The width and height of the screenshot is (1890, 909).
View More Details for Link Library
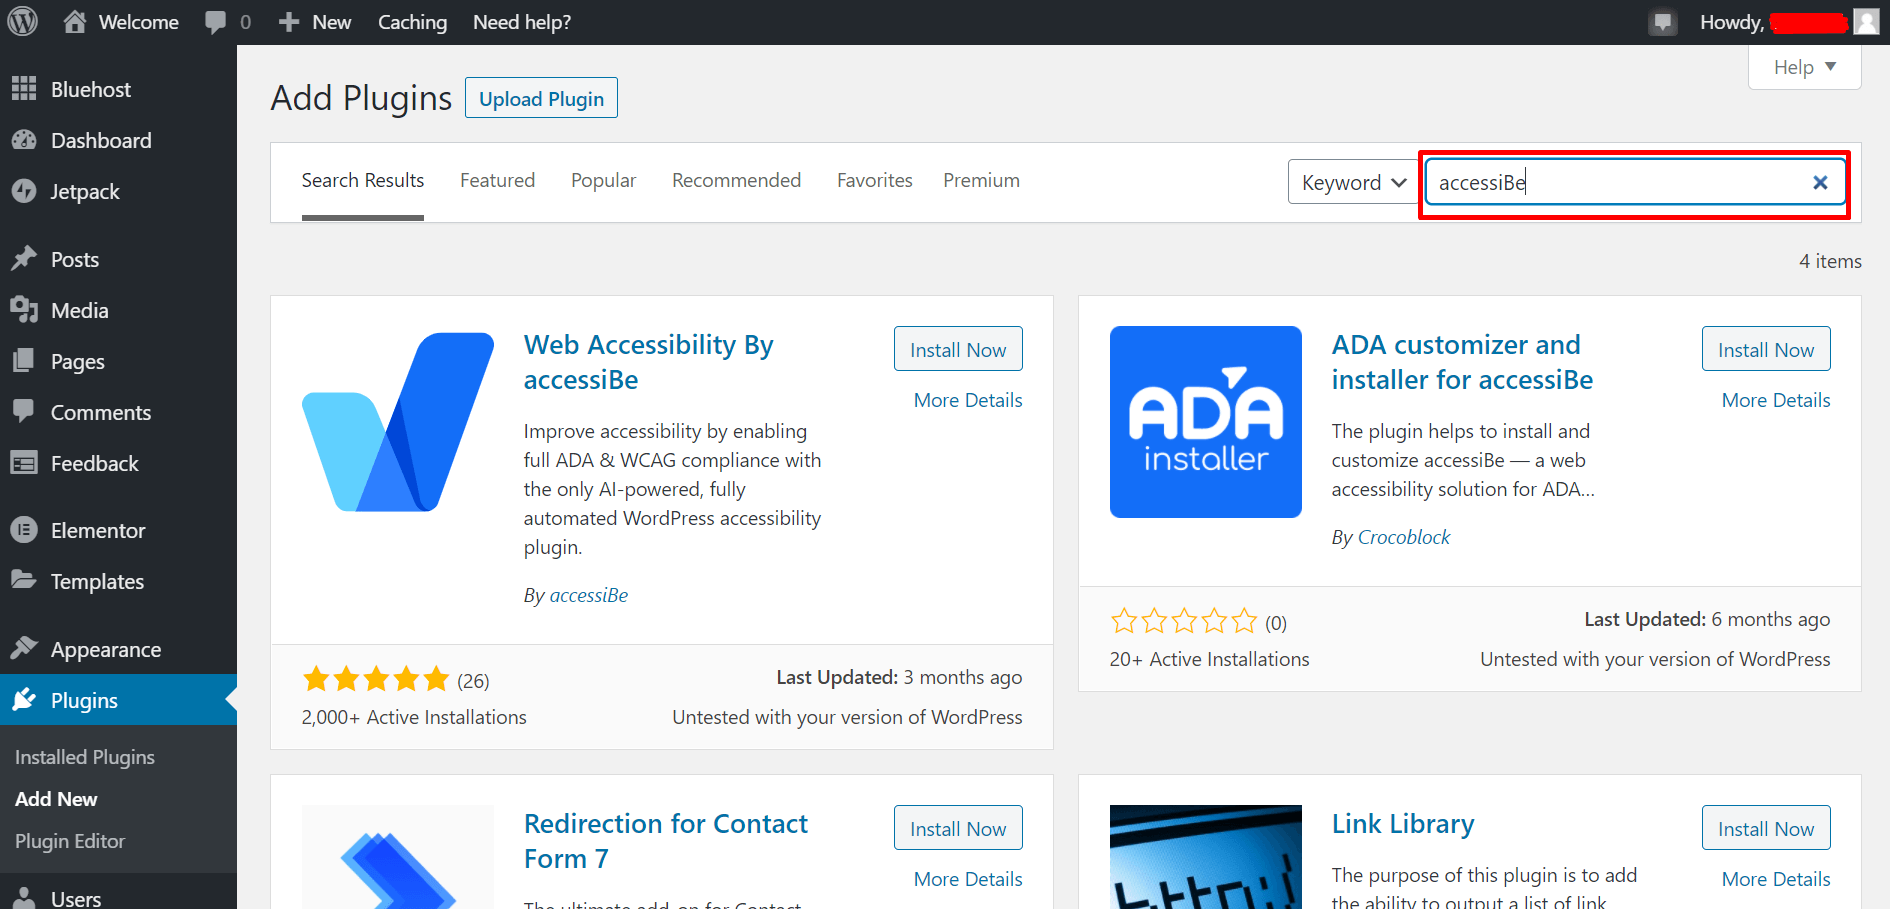pyautogui.click(x=1776, y=879)
